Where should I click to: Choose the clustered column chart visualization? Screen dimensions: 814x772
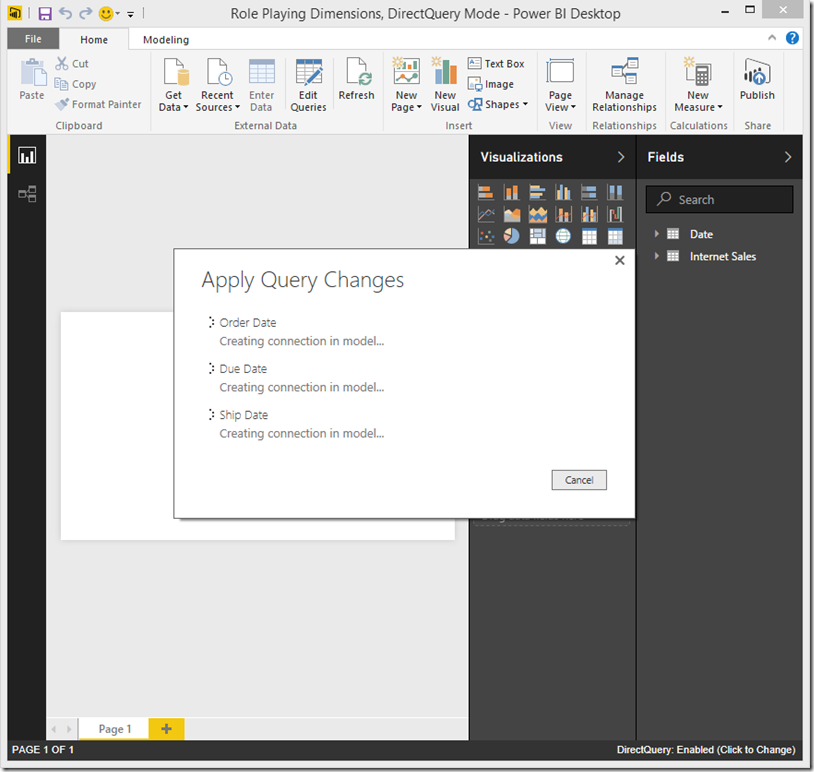pyautogui.click(x=563, y=193)
